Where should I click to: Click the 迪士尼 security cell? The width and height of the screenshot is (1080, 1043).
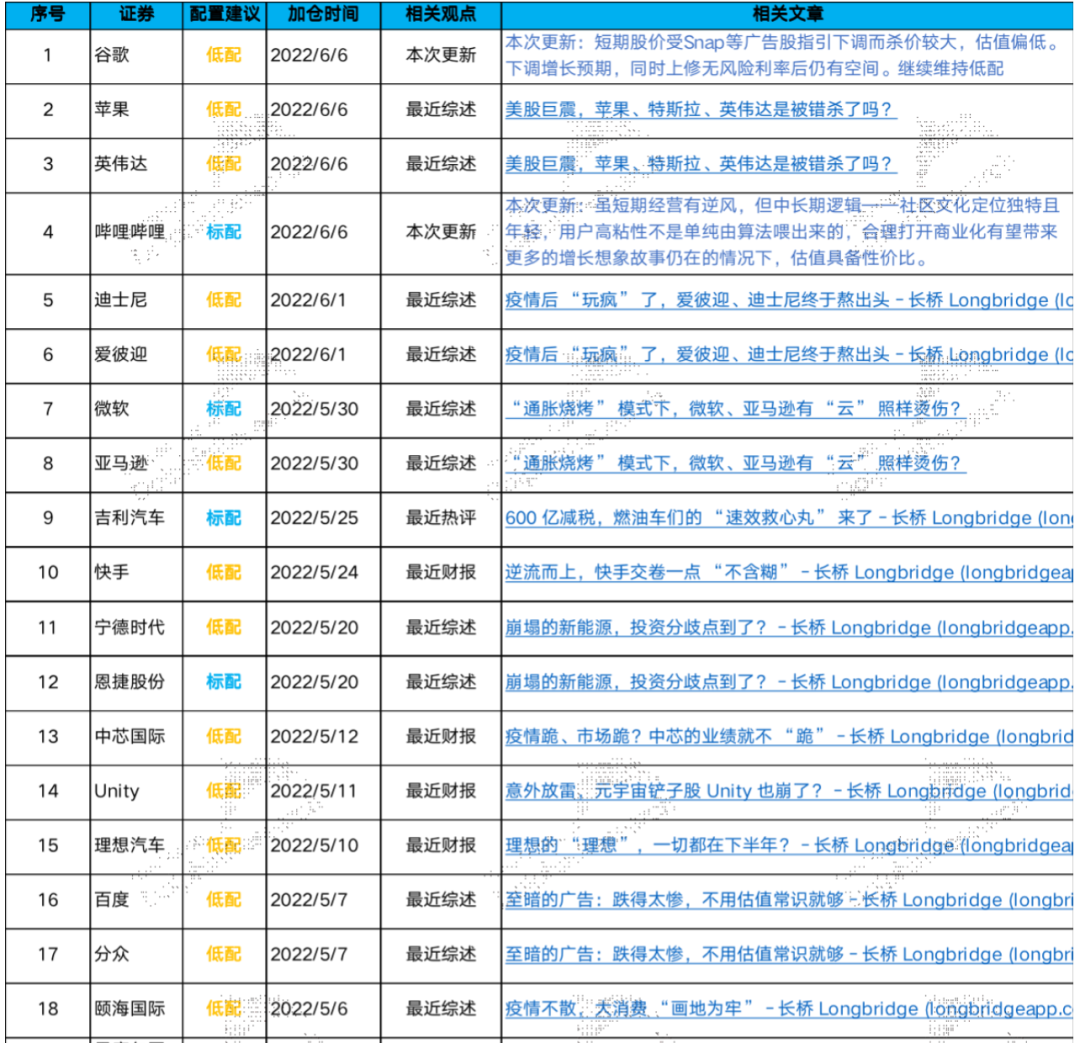pos(136,301)
